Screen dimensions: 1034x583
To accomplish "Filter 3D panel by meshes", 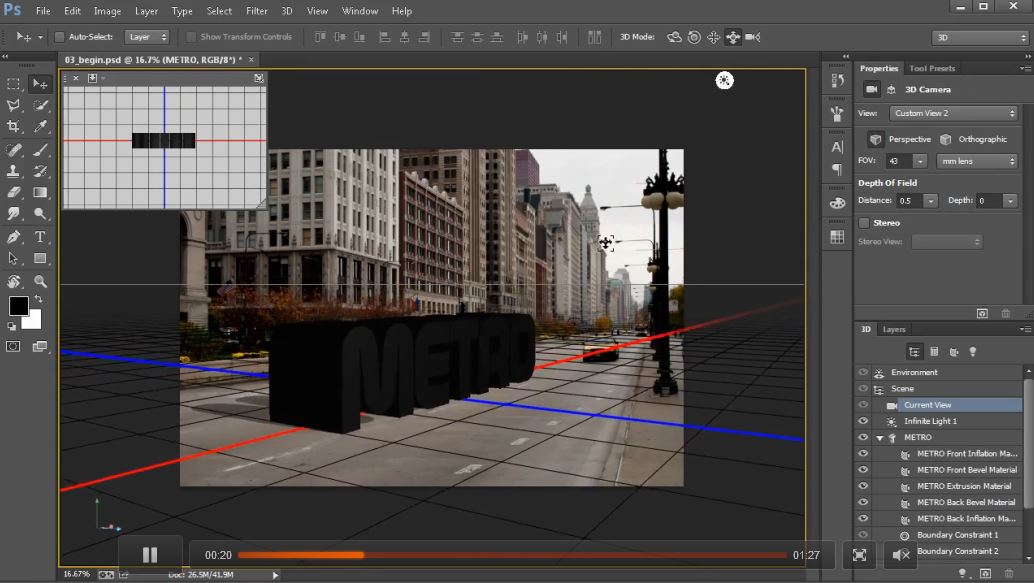I will coord(934,352).
